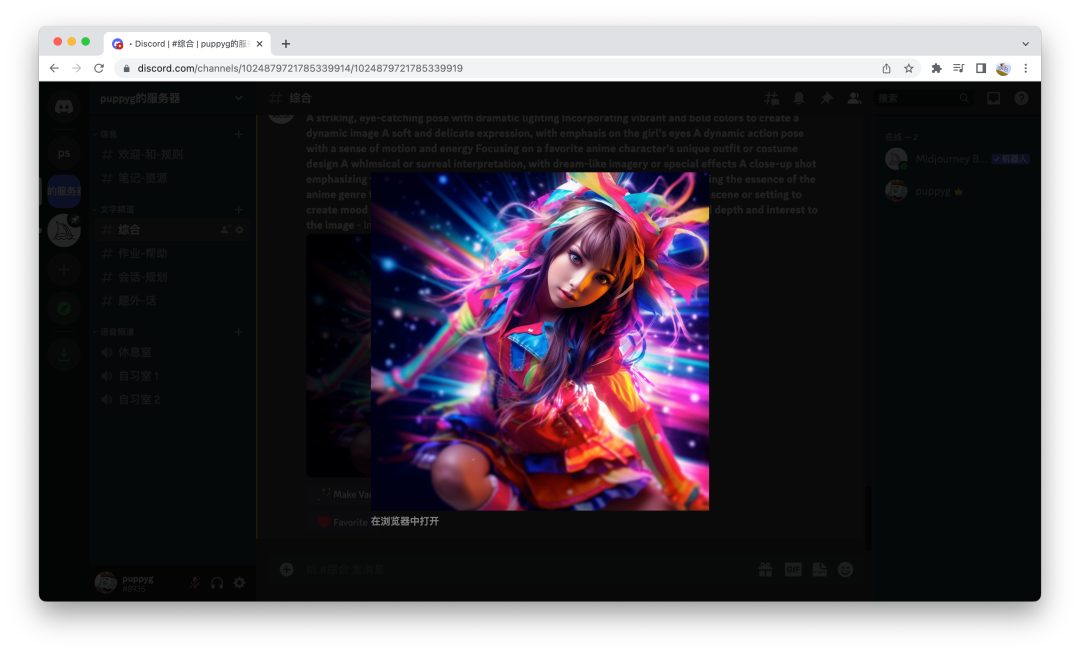Toggle deafen with the headphones icon

217,583
